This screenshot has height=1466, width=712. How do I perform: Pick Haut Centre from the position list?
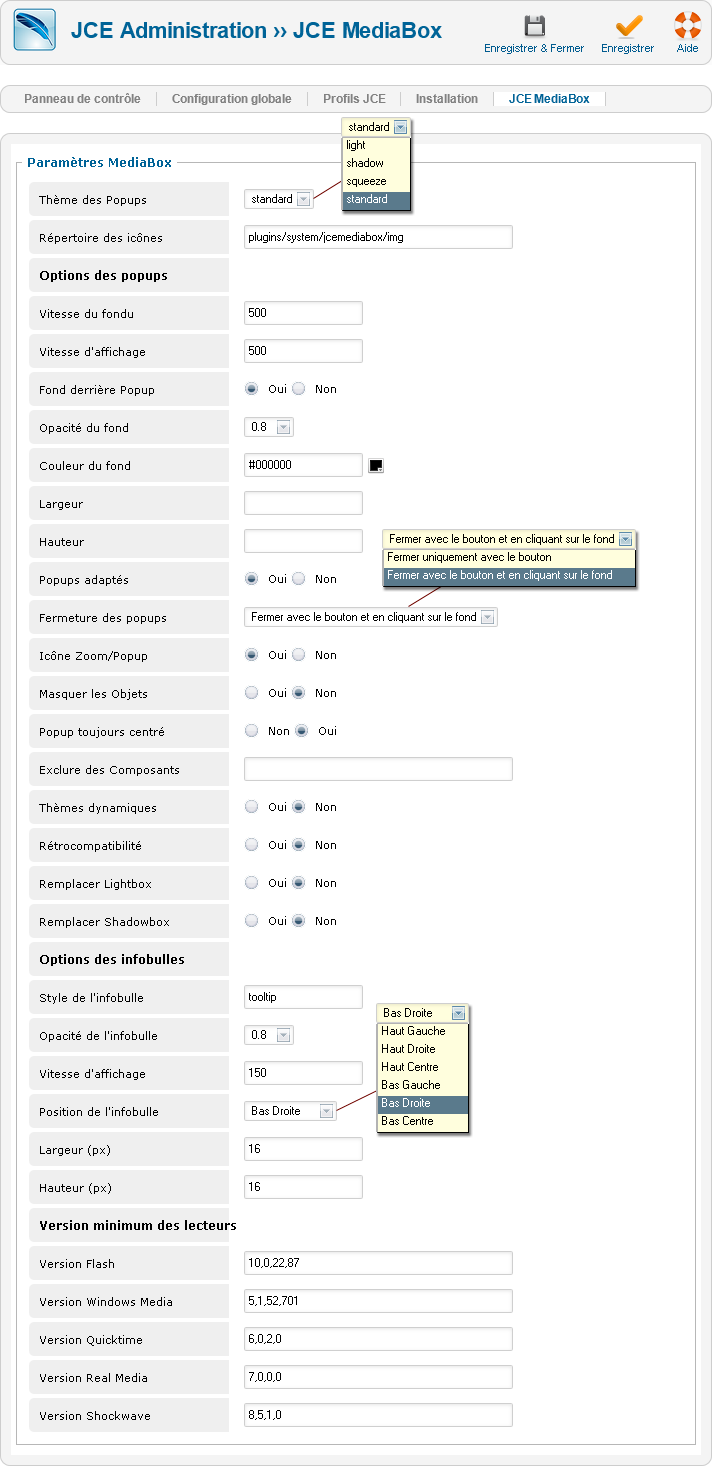pos(410,1067)
